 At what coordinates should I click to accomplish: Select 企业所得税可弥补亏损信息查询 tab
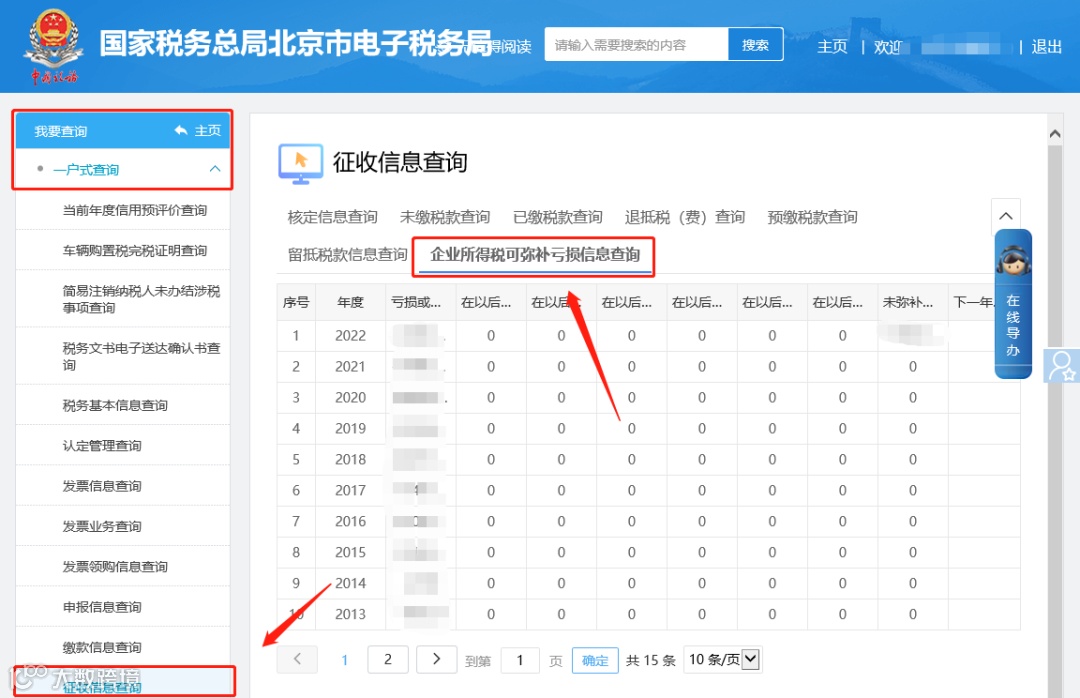(x=534, y=255)
